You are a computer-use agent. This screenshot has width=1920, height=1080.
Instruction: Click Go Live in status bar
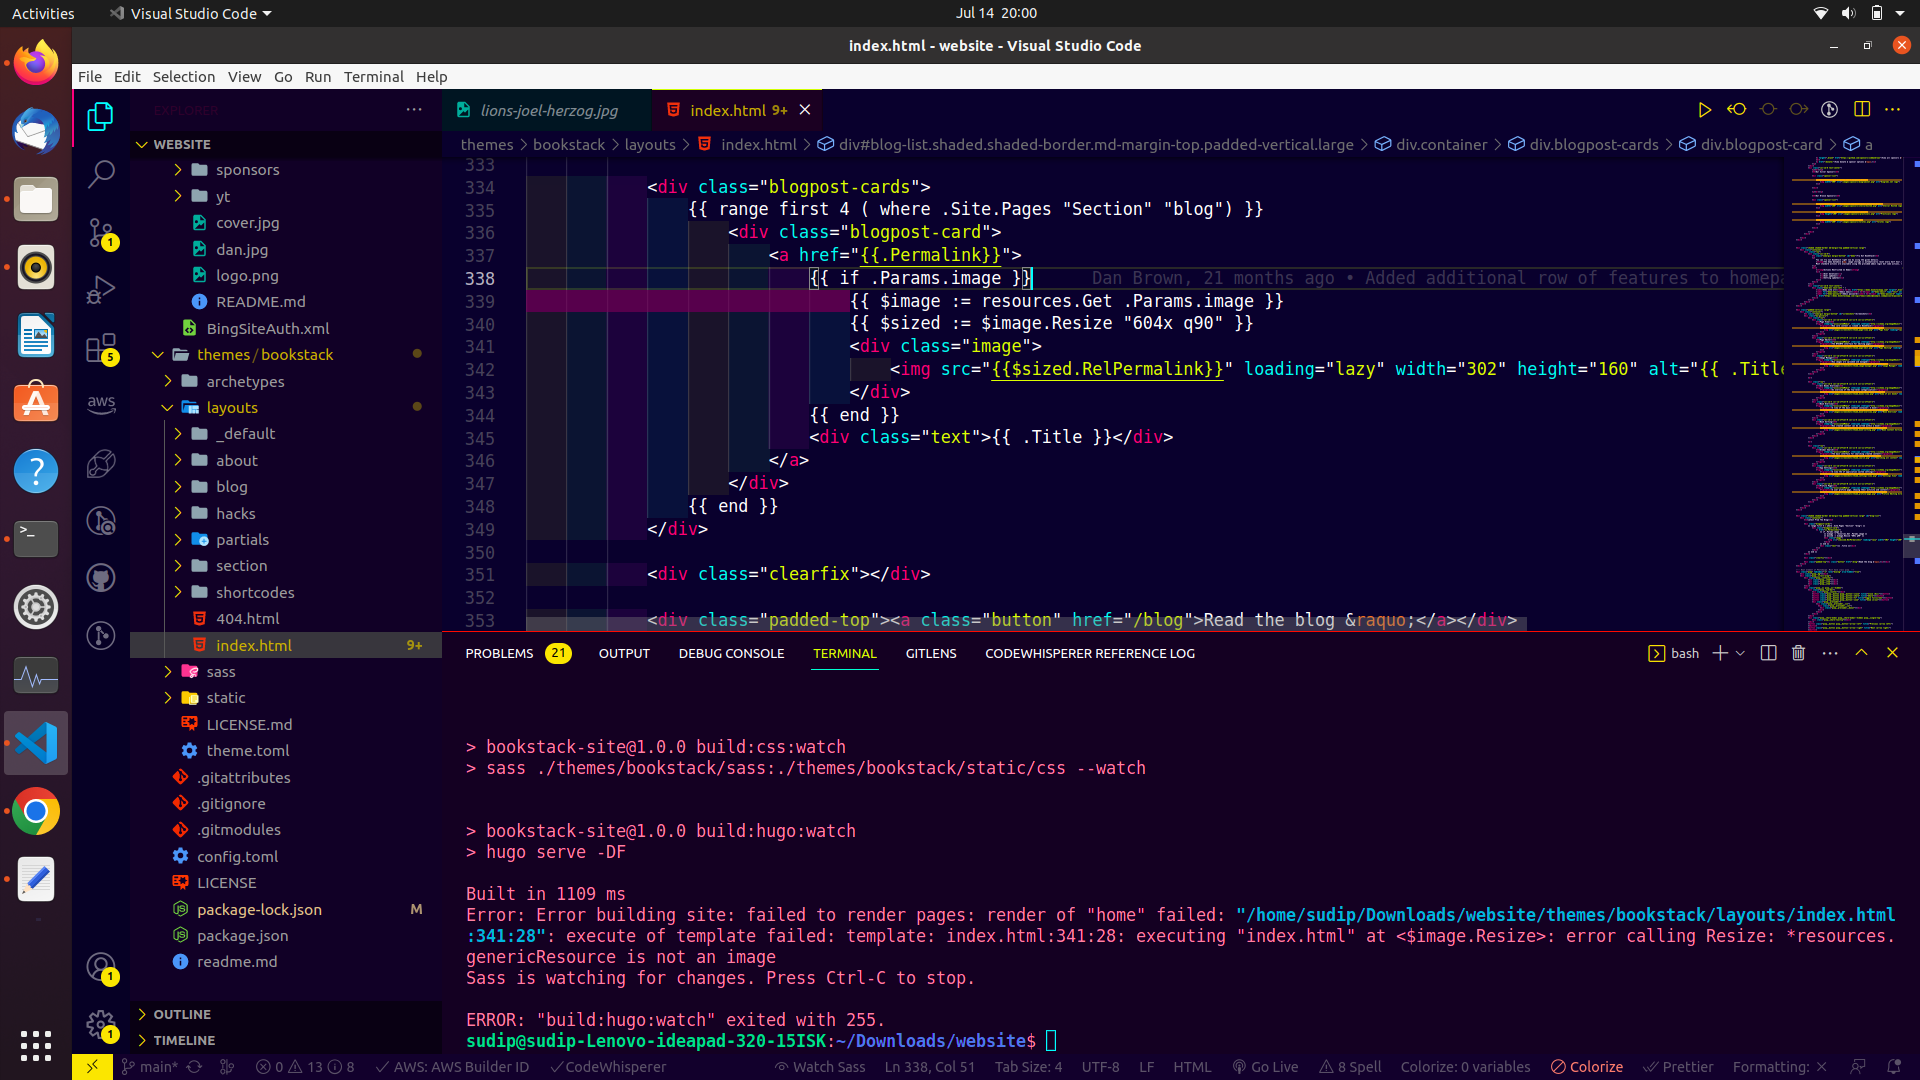coord(1265,1067)
